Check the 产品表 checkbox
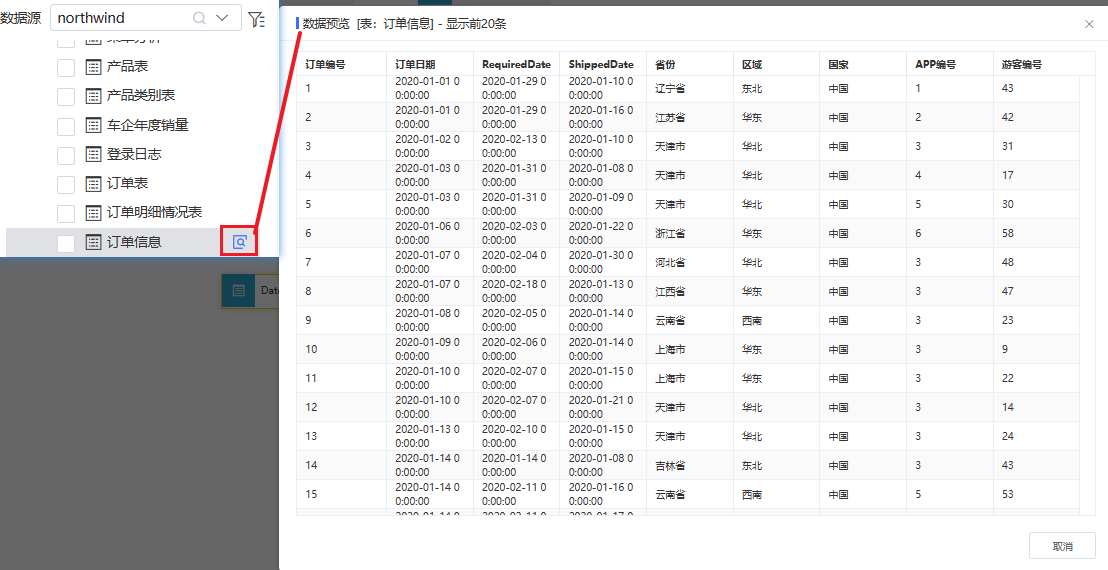Viewport: 1108px width, 570px height. click(x=66, y=67)
